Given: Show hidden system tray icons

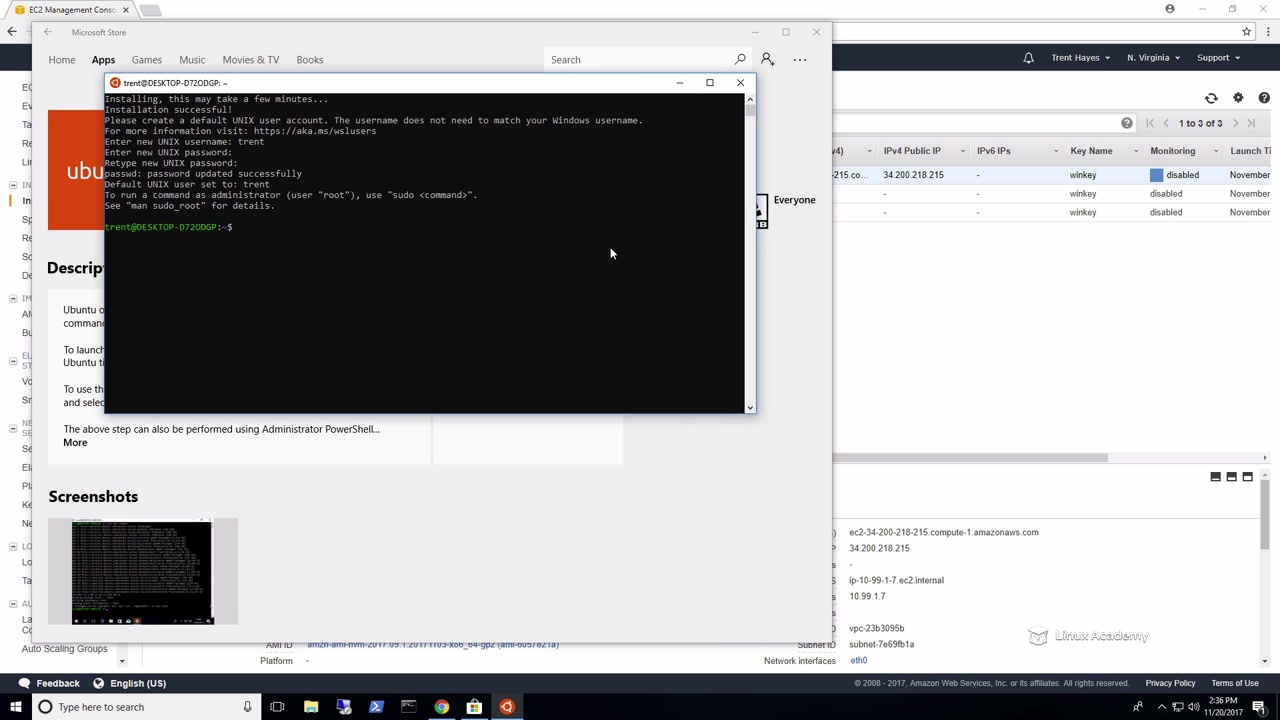Looking at the screenshot, I should pos(1161,707).
